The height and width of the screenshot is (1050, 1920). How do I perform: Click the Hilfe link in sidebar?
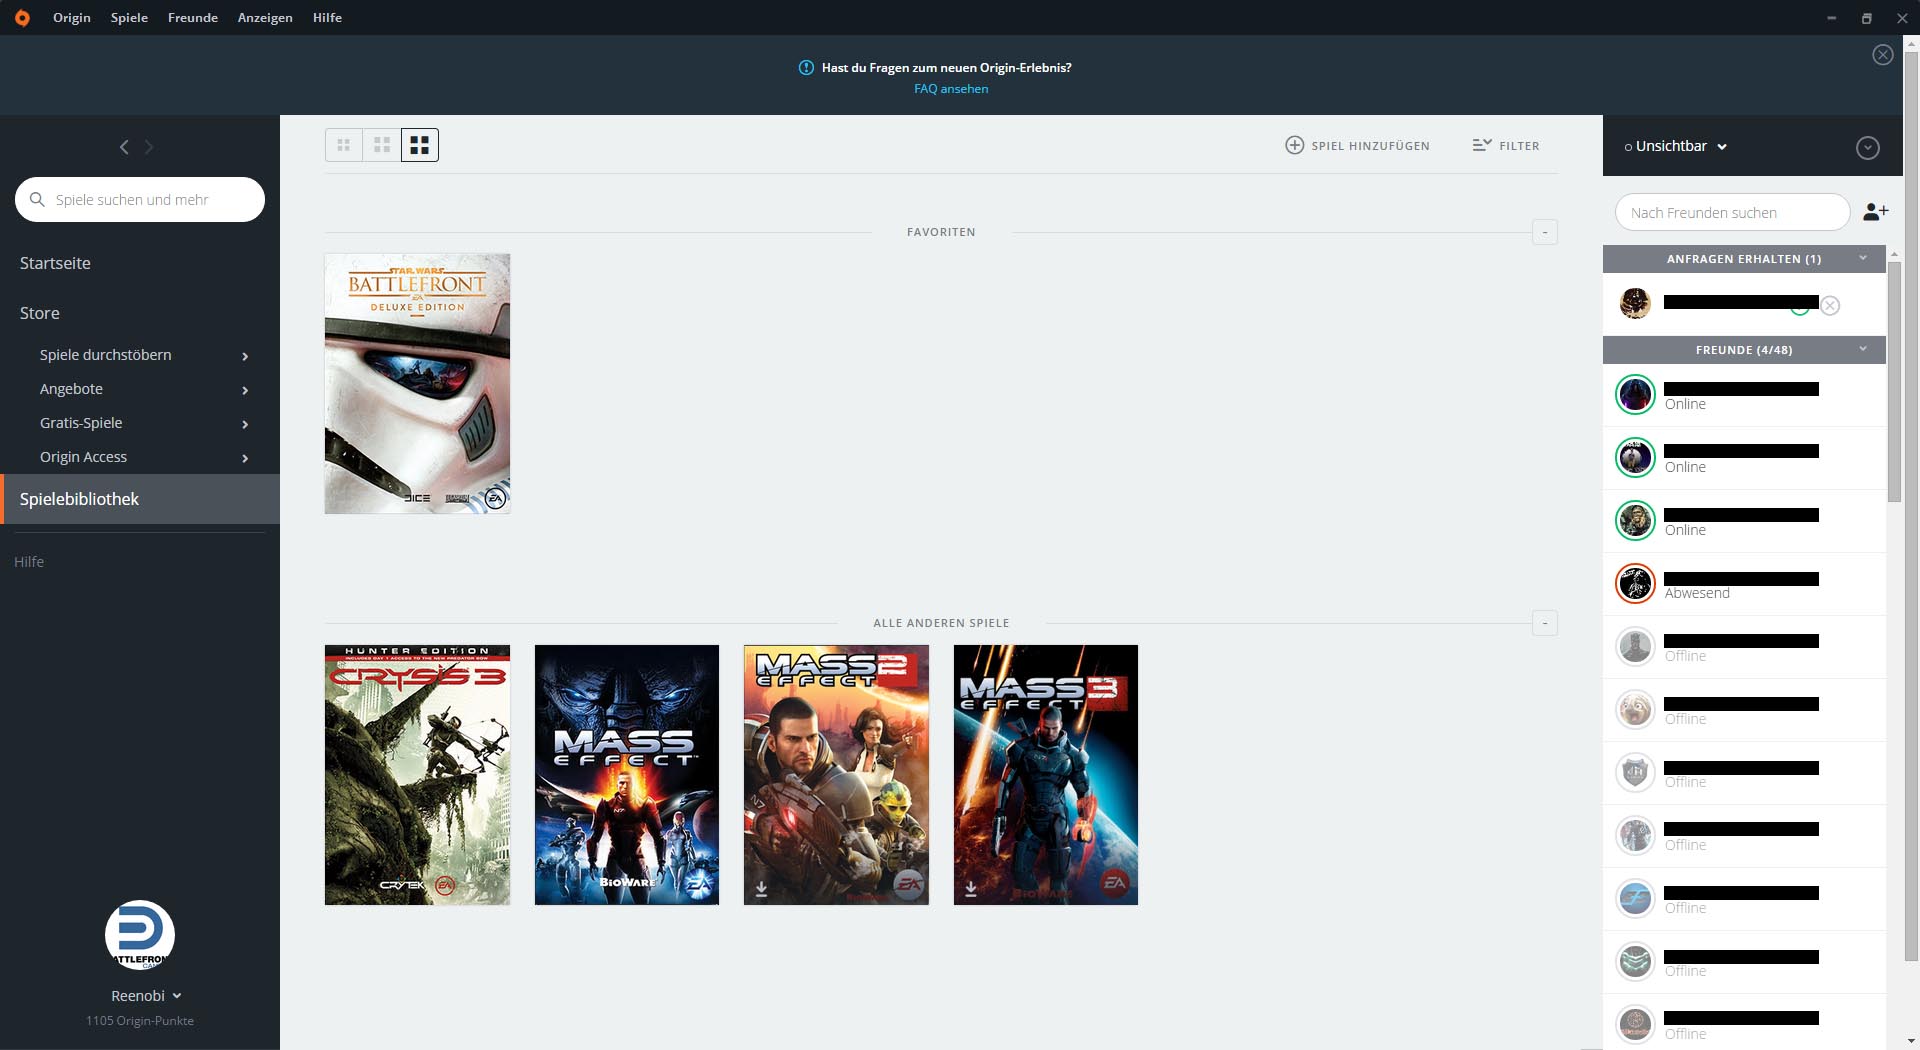pos(29,562)
